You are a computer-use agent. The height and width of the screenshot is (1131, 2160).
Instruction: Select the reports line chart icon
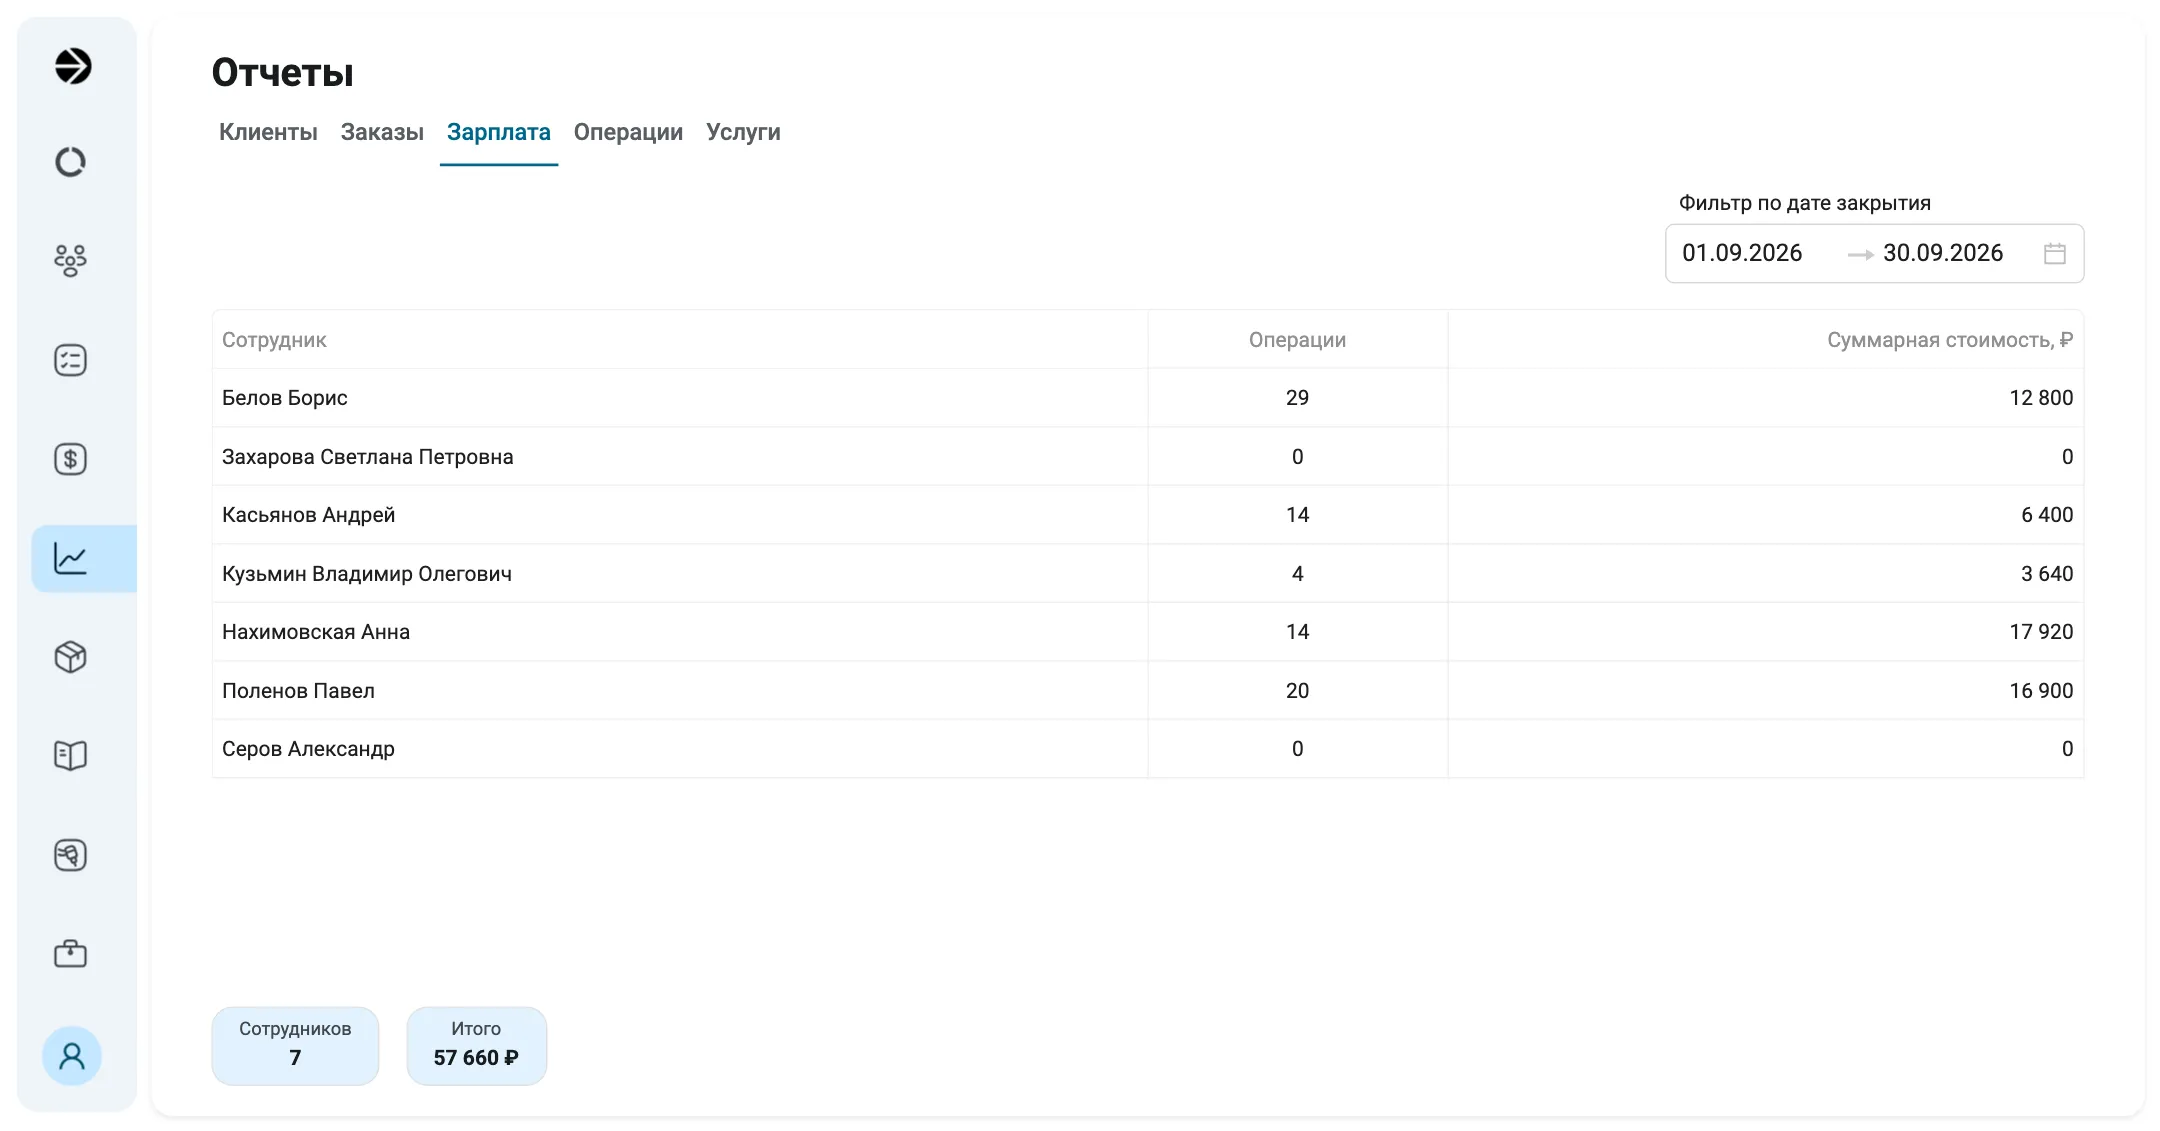pos(70,558)
